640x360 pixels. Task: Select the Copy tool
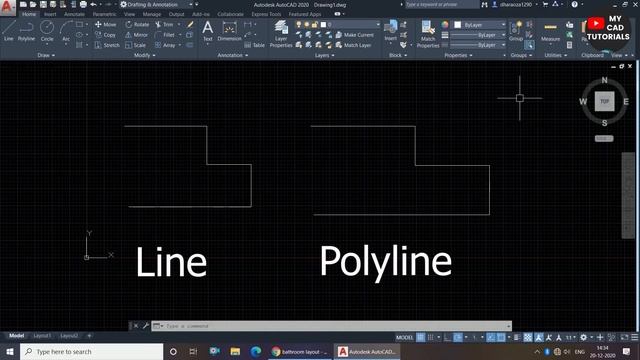105,35
